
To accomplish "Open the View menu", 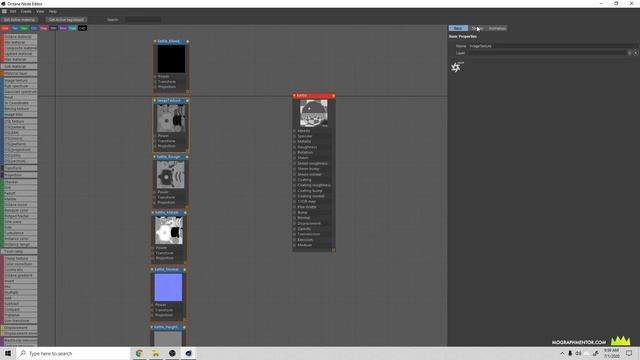I will 40,11.
